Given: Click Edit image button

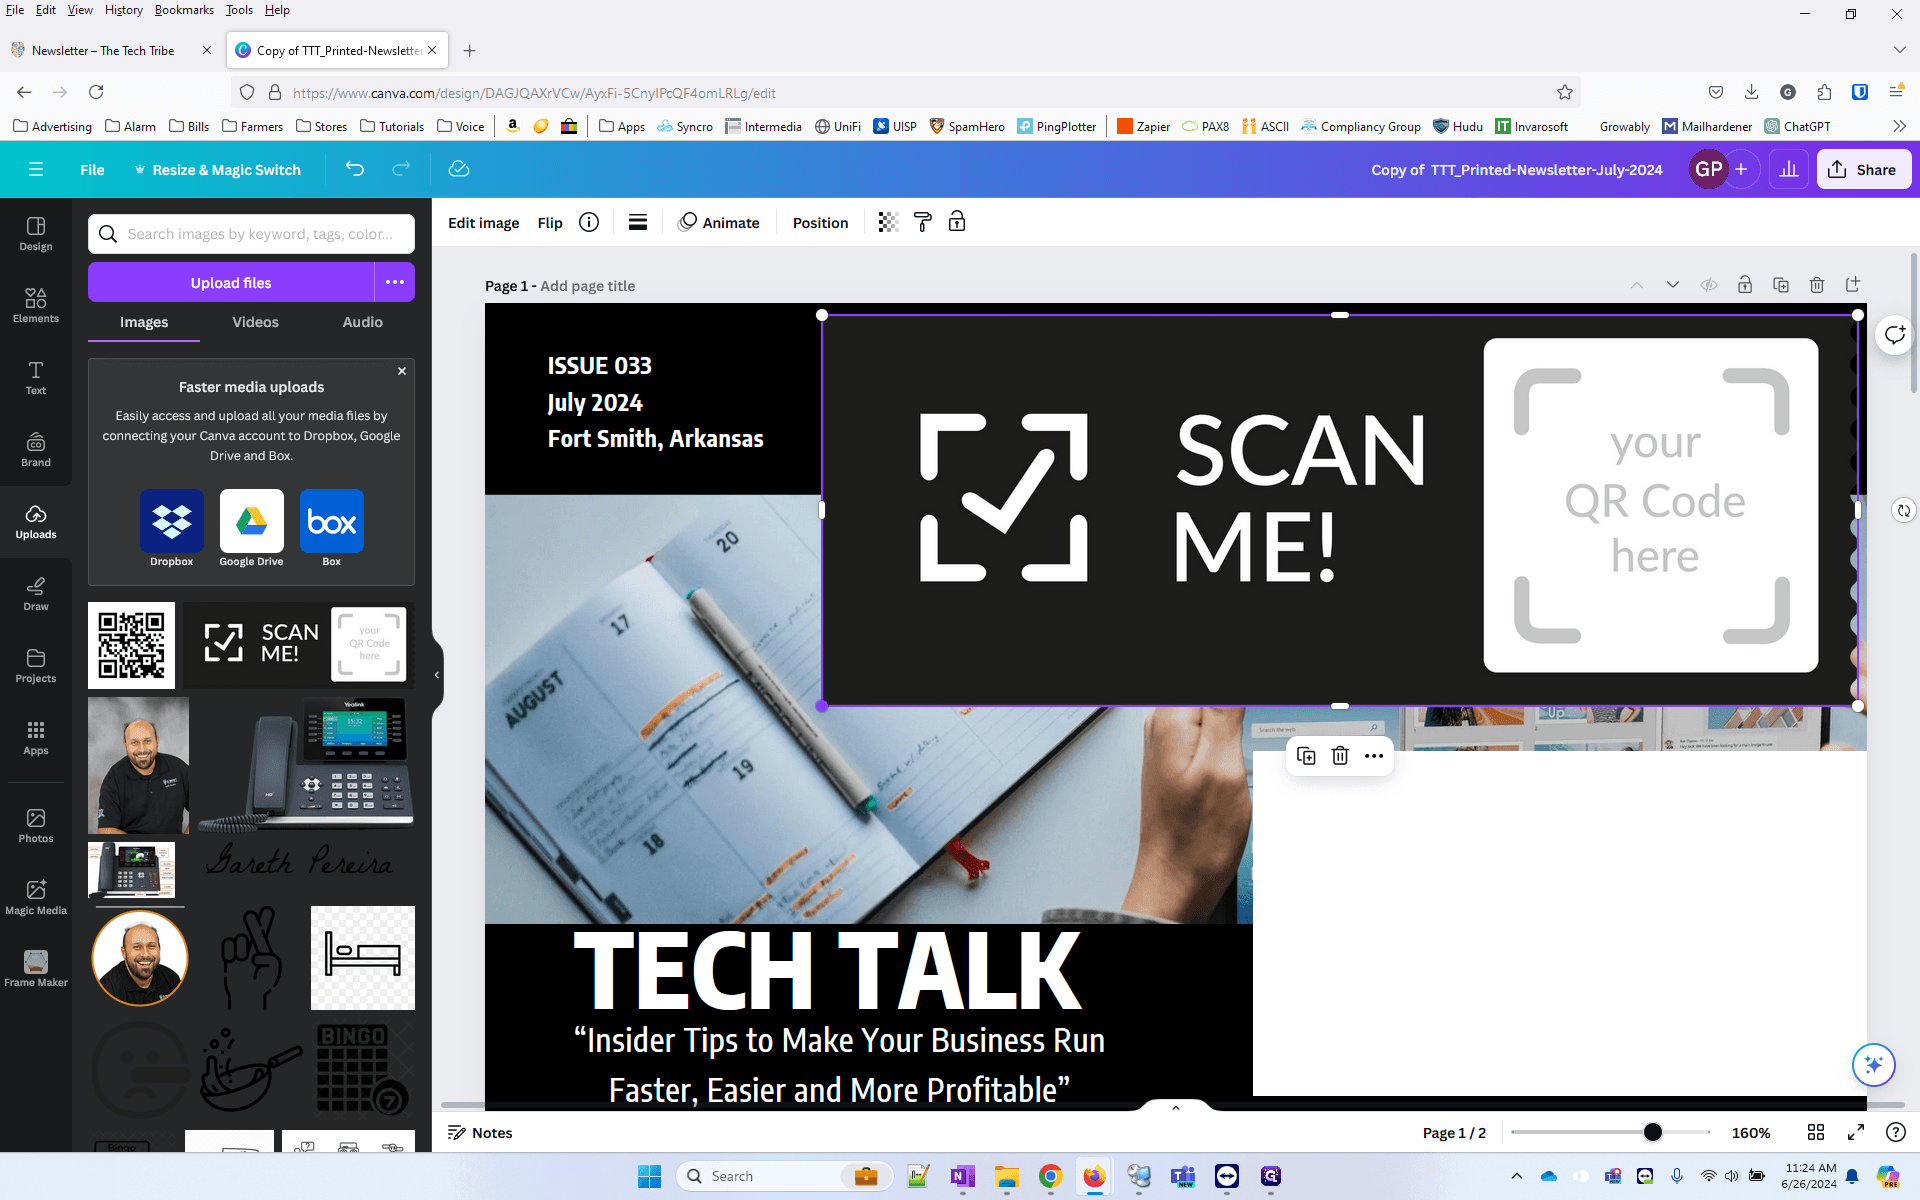Looking at the screenshot, I should 483,222.
